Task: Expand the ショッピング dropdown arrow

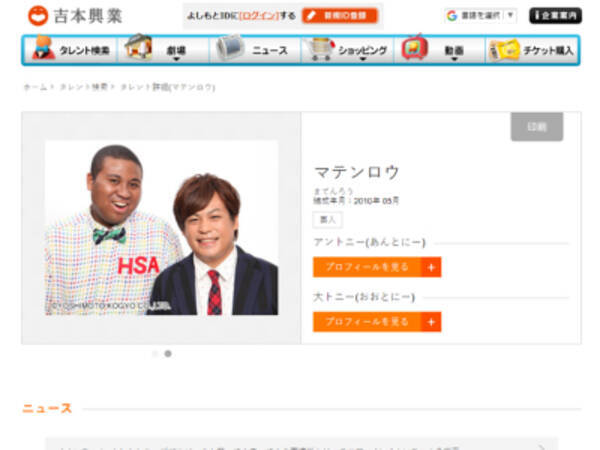Action: tap(363, 59)
